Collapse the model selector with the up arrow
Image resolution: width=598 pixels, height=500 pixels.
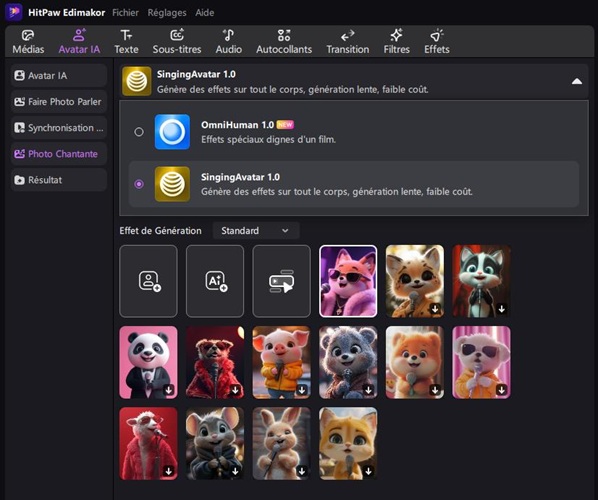[x=577, y=81]
